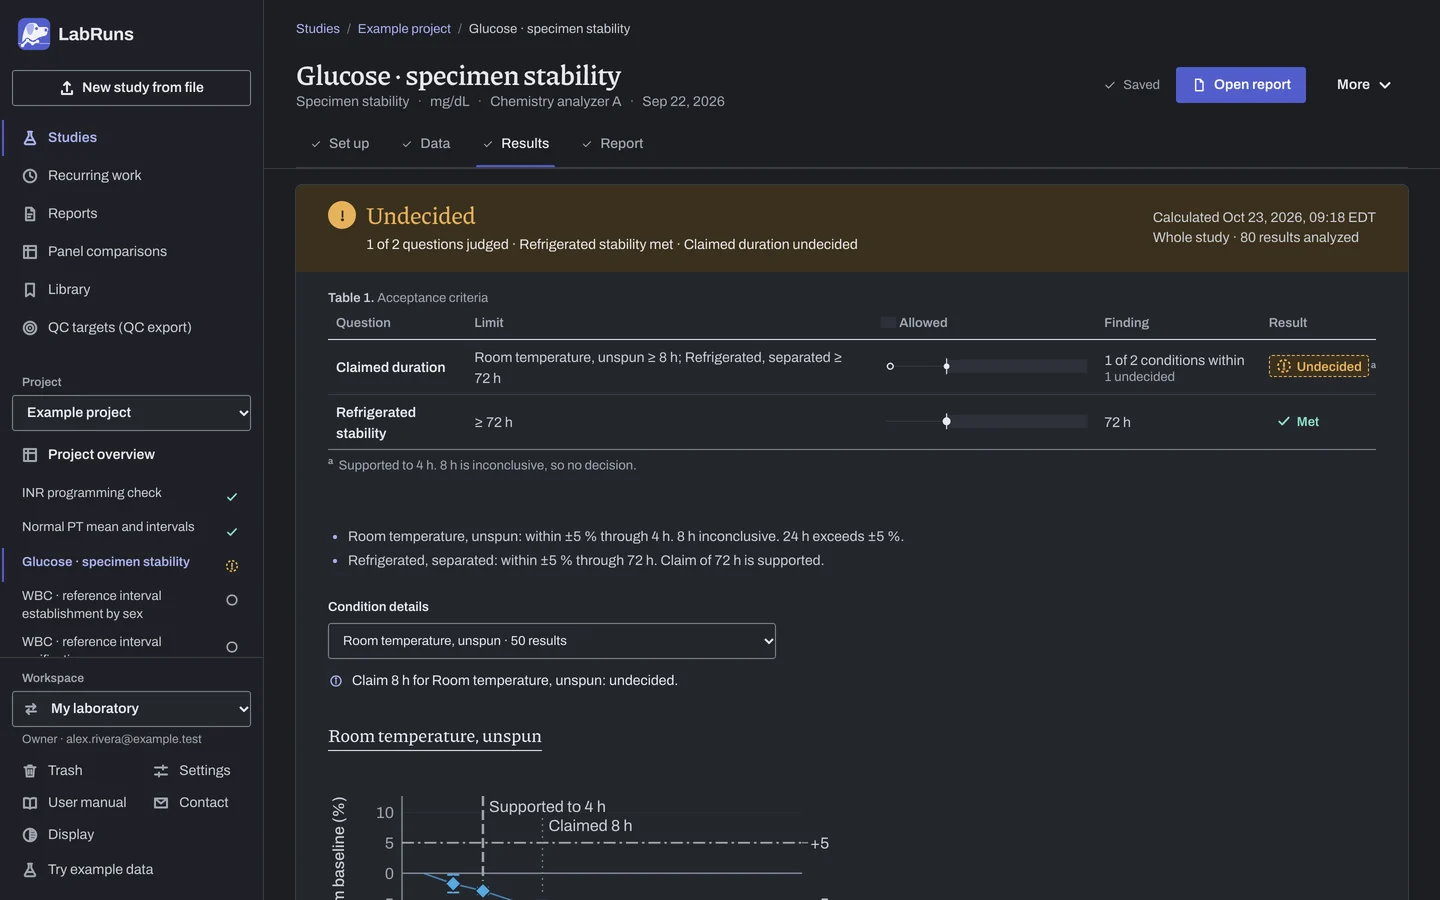Click empty circle status of WBC by sex
The image size is (1440, 900).
point(232,600)
